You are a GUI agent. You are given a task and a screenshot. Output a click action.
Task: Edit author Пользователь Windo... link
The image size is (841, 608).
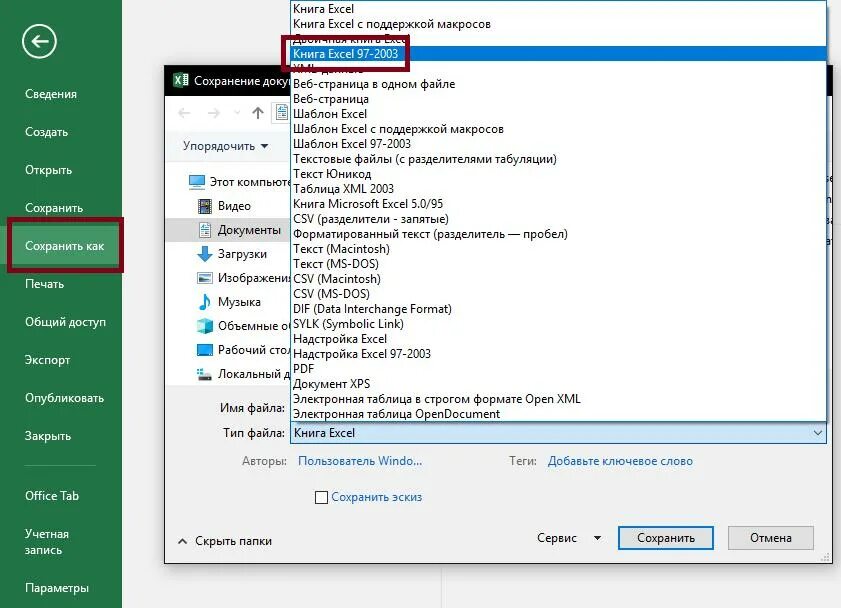(360, 461)
